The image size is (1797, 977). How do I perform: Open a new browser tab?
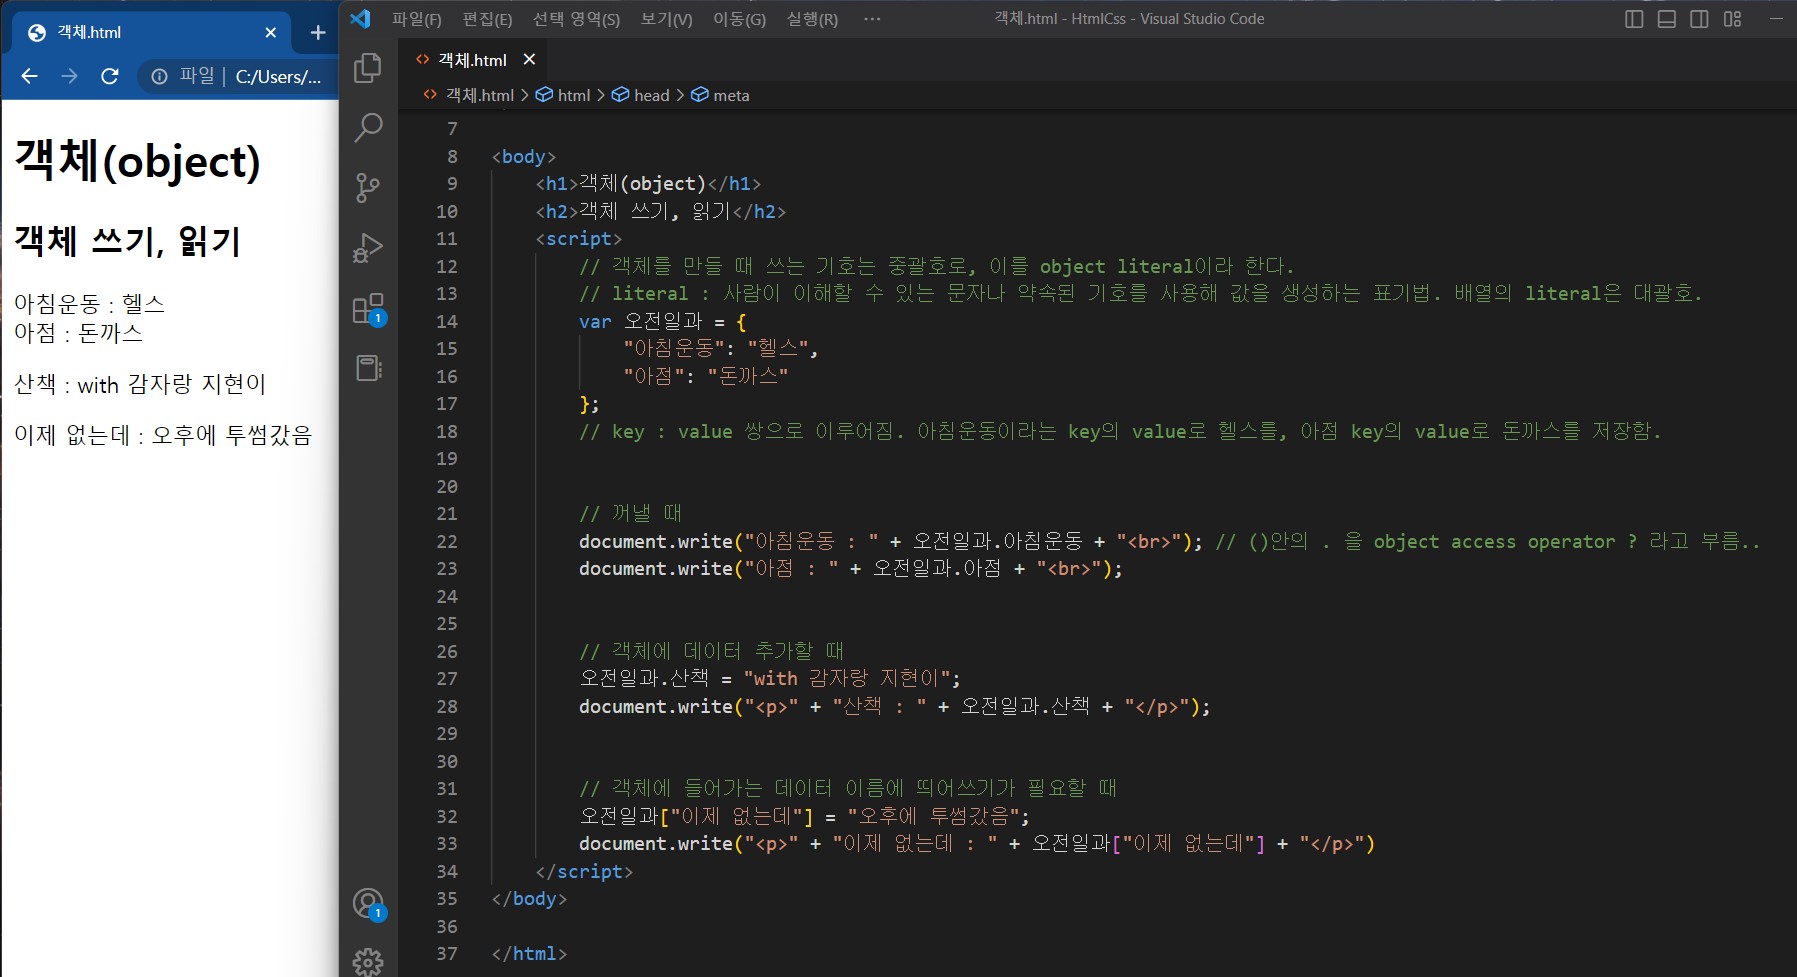click(318, 33)
